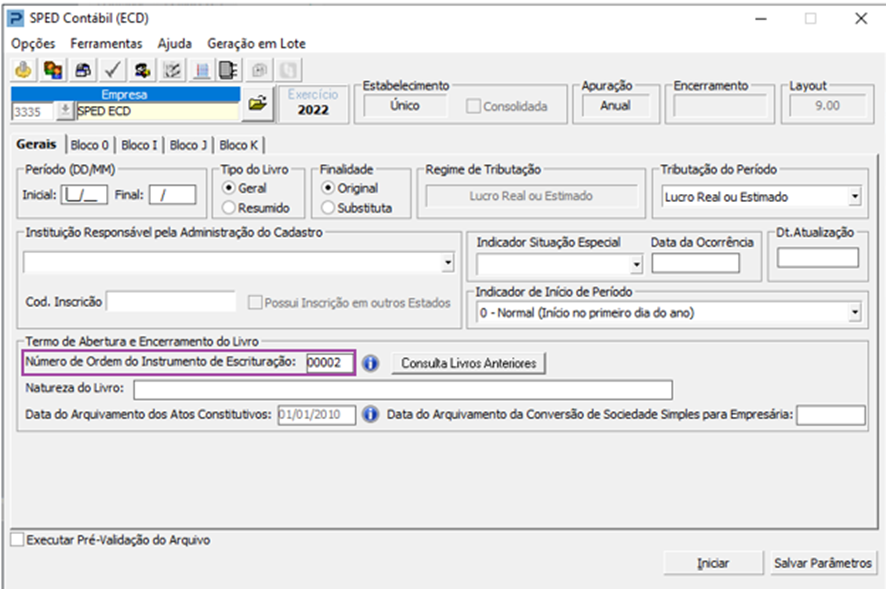Click the empty Encerramento field
This screenshot has width=886, height=589.
coord(720,106)
